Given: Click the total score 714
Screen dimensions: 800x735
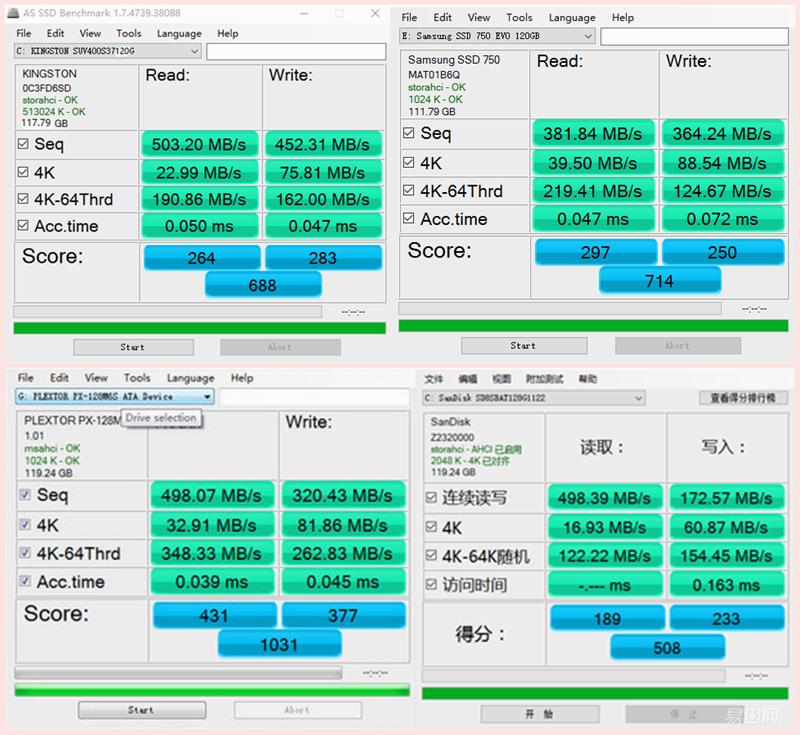Looking at the screenshot, I should pyautogui.click(x=660, y=281).
